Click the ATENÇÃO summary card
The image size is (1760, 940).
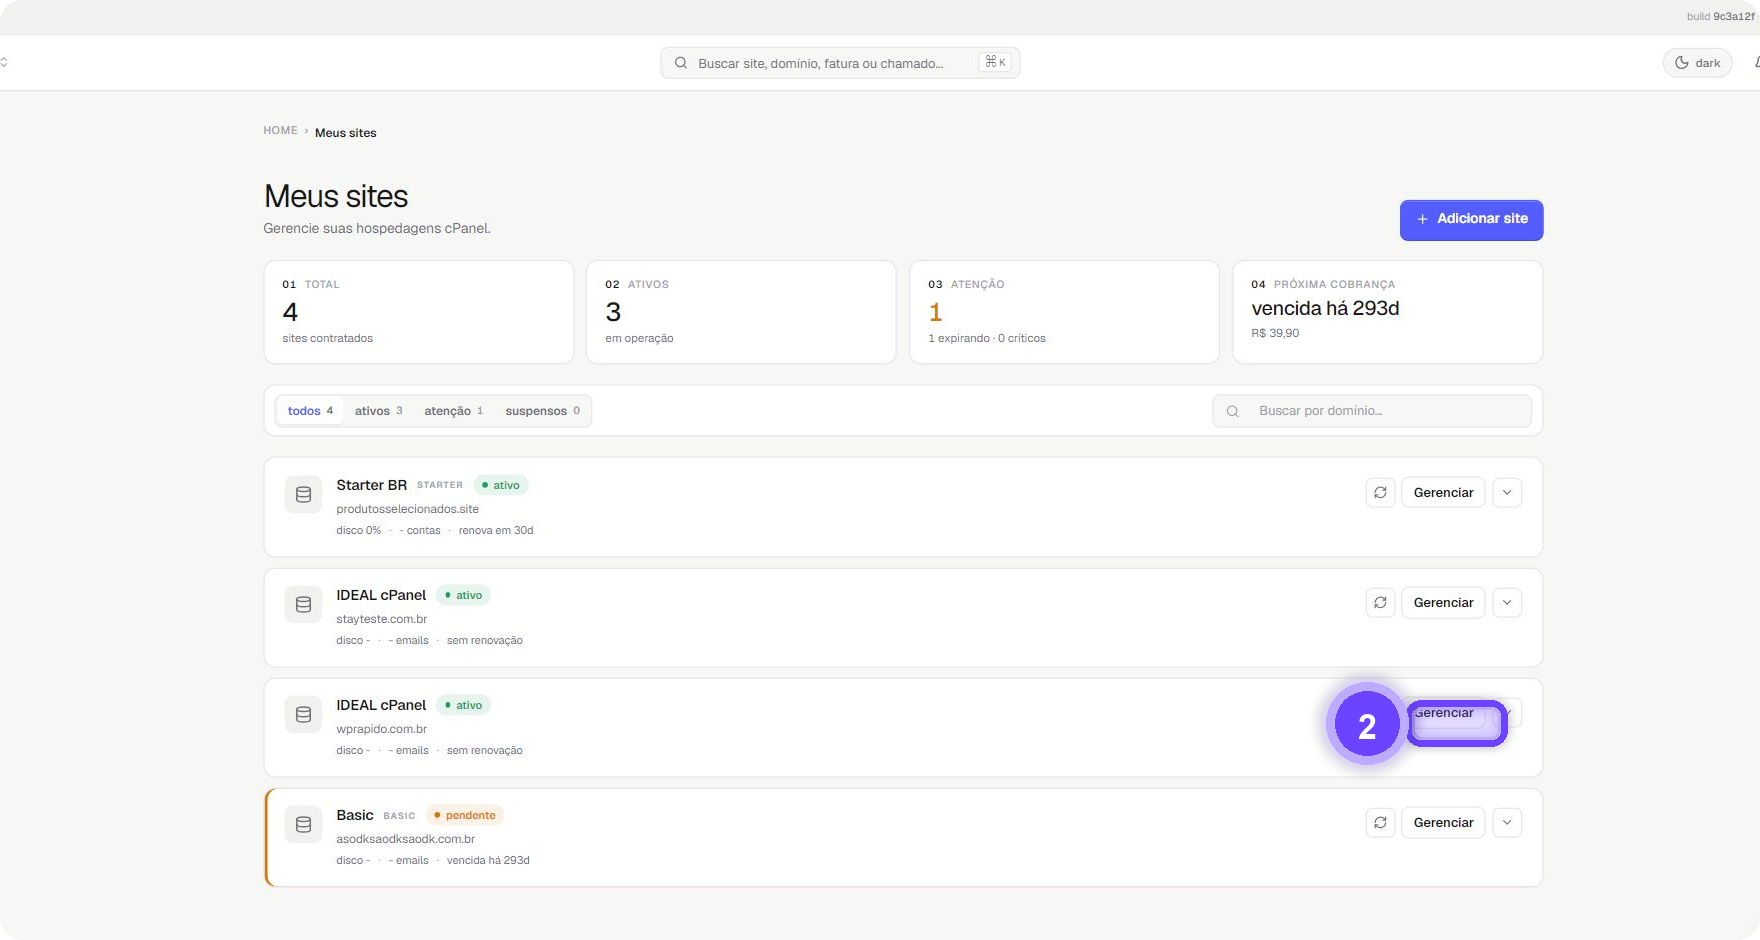1064,312
